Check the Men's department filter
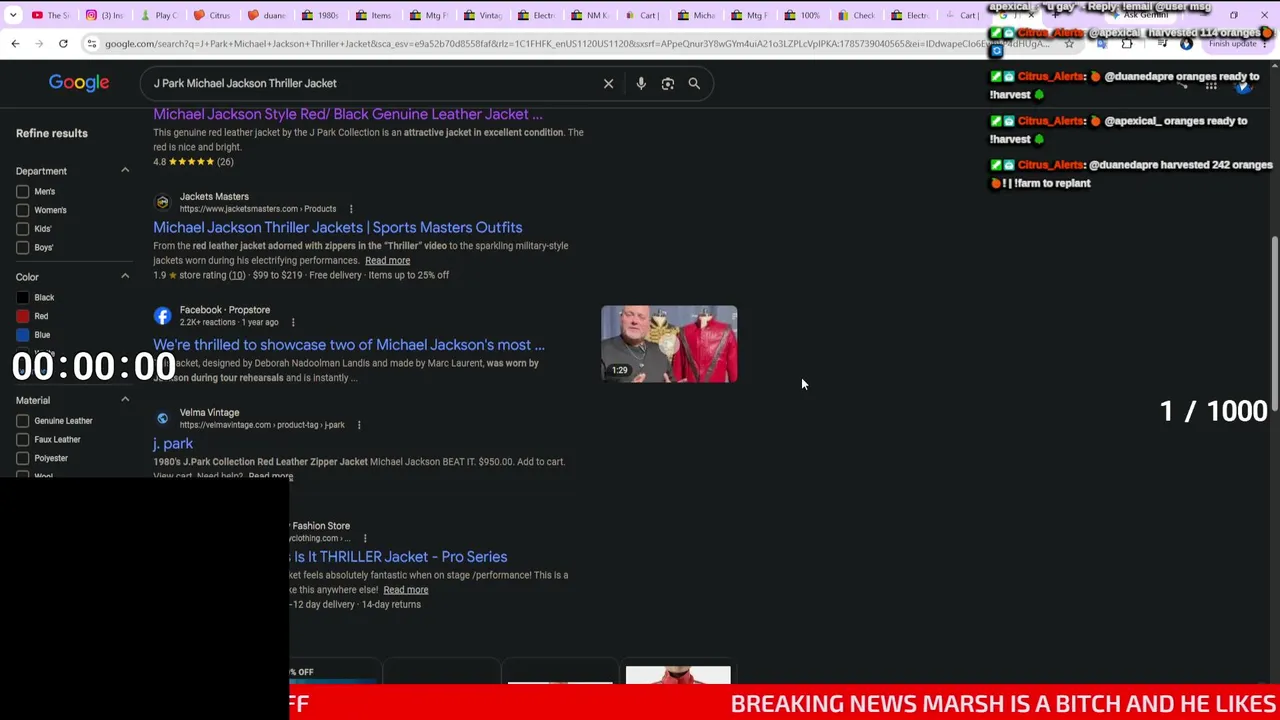1280x720 pixels. [23, 191]
